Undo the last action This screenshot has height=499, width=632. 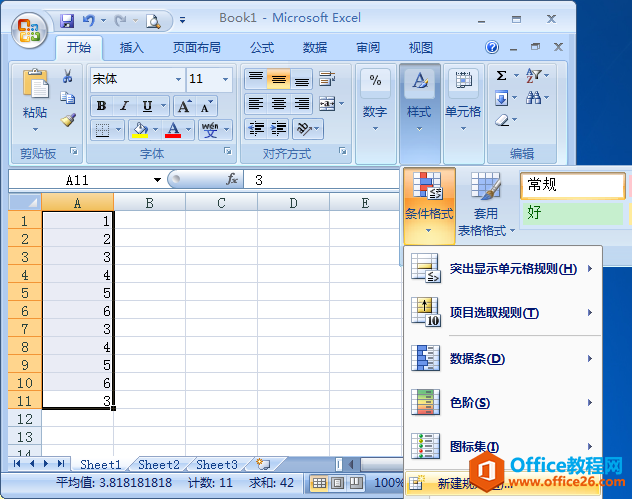tap(89, 20)
